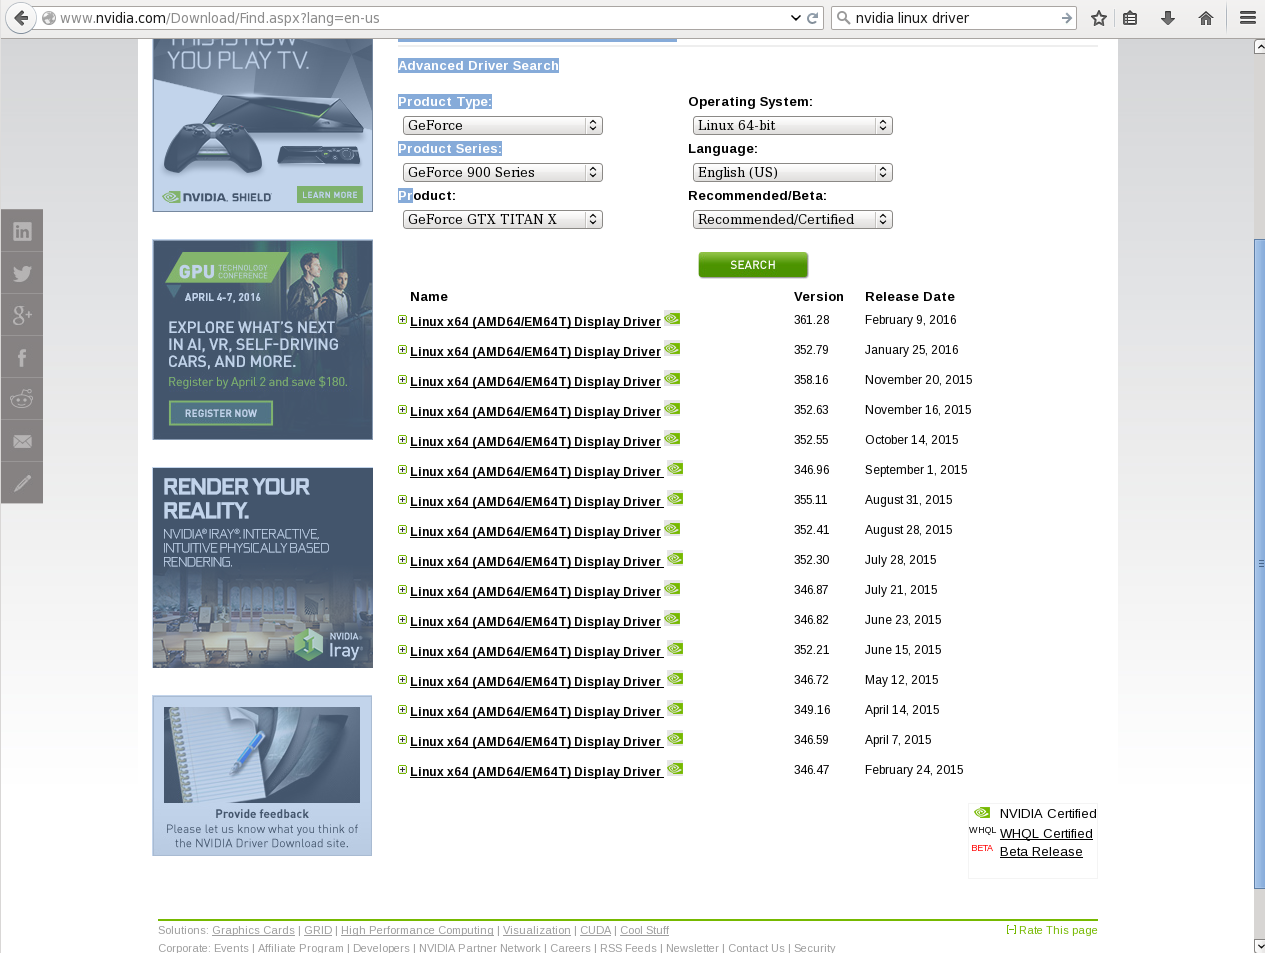Click the address bar URL field

420,18
